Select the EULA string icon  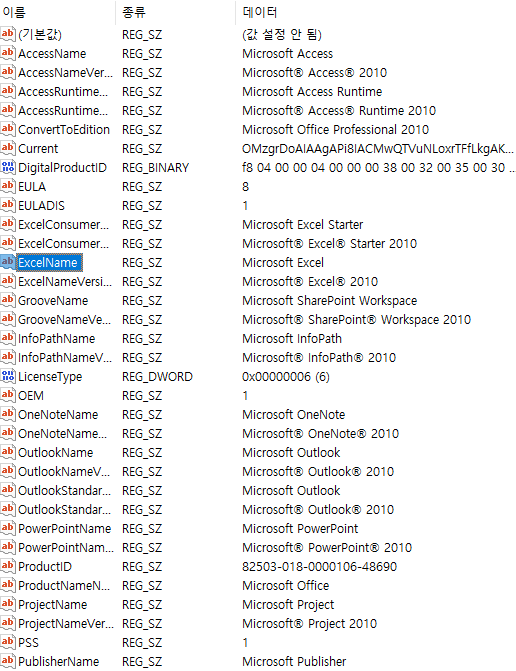(8, 186)
